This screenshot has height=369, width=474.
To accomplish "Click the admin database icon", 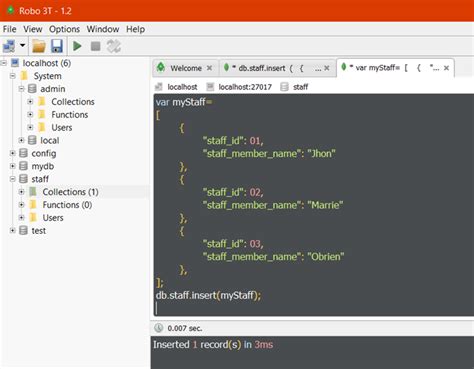I will click(x=32, y=89).
